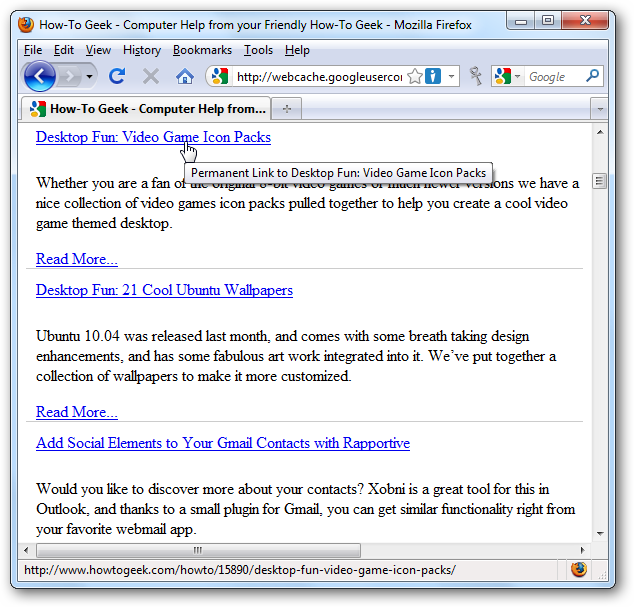This screenshot has width=634, height=607.
Task: Open Add Social Elements to Gmail Contacts link
Action: (x=223, y=443)
